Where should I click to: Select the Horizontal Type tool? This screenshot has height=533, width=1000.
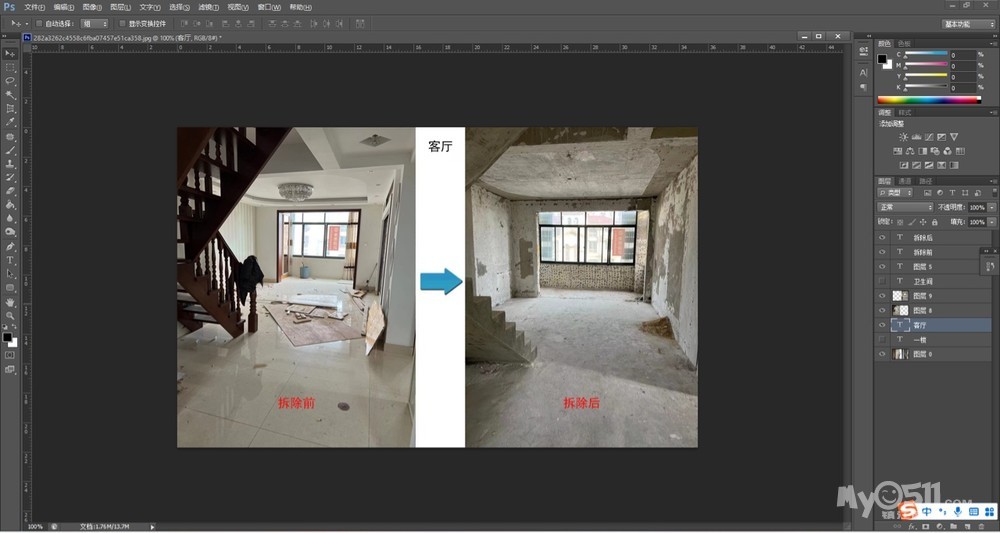coord(10,260)
